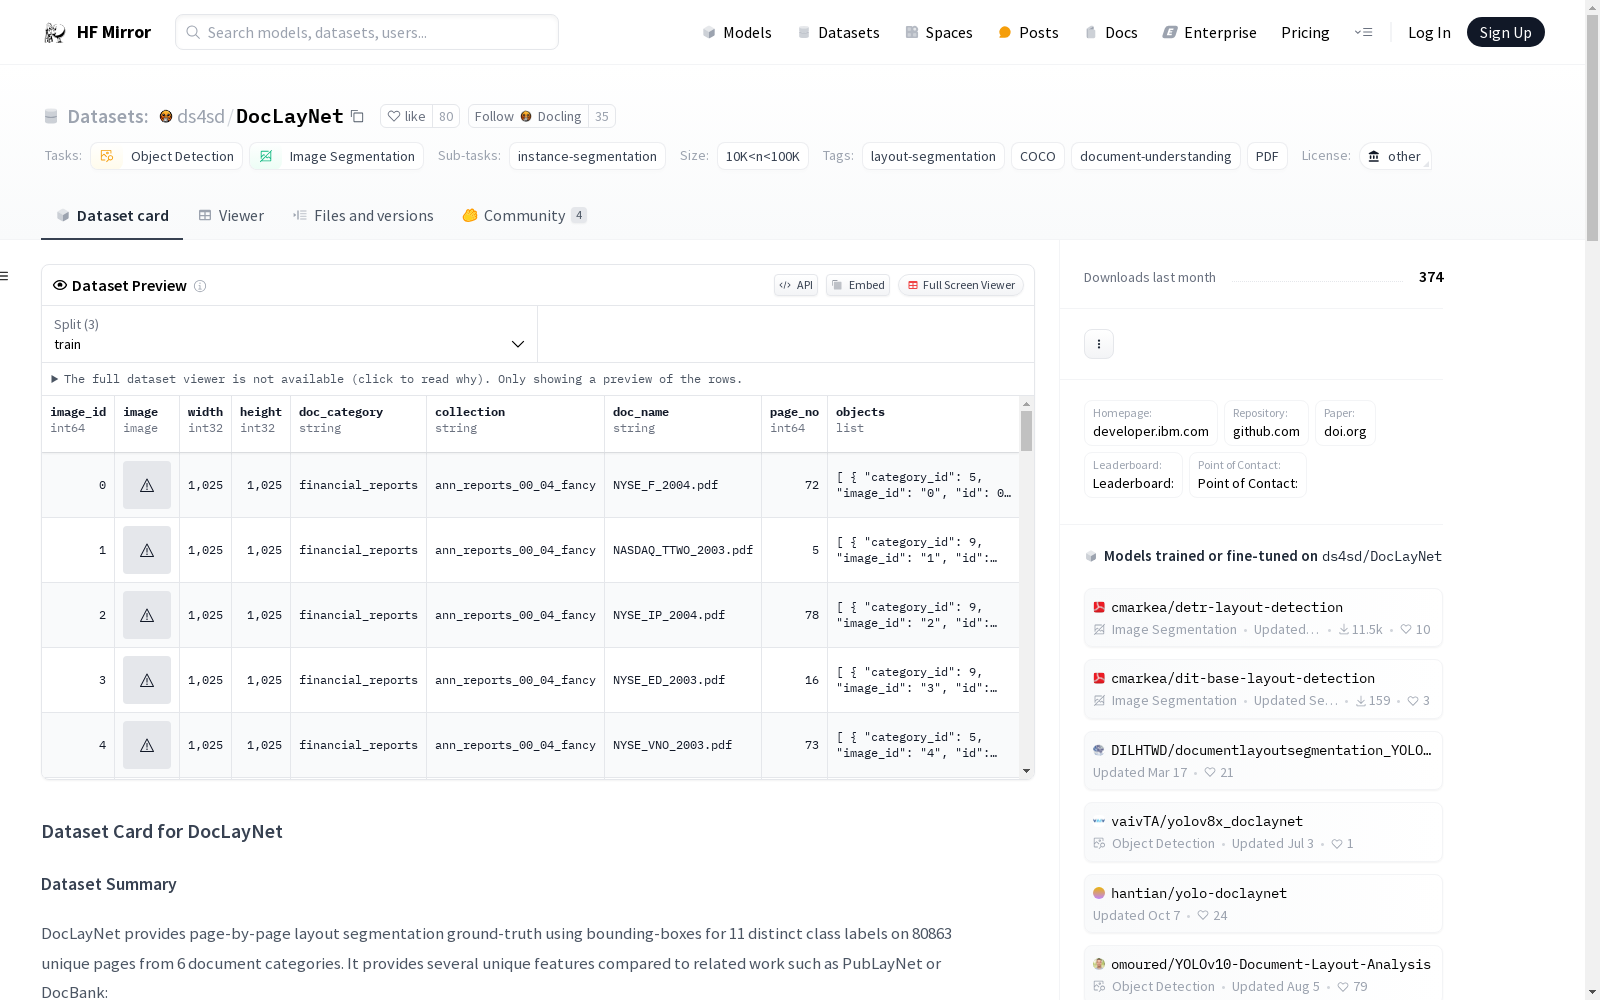Click the Sign Up button
The image size is (1600, 1000).
click(x=1505, y=32)
